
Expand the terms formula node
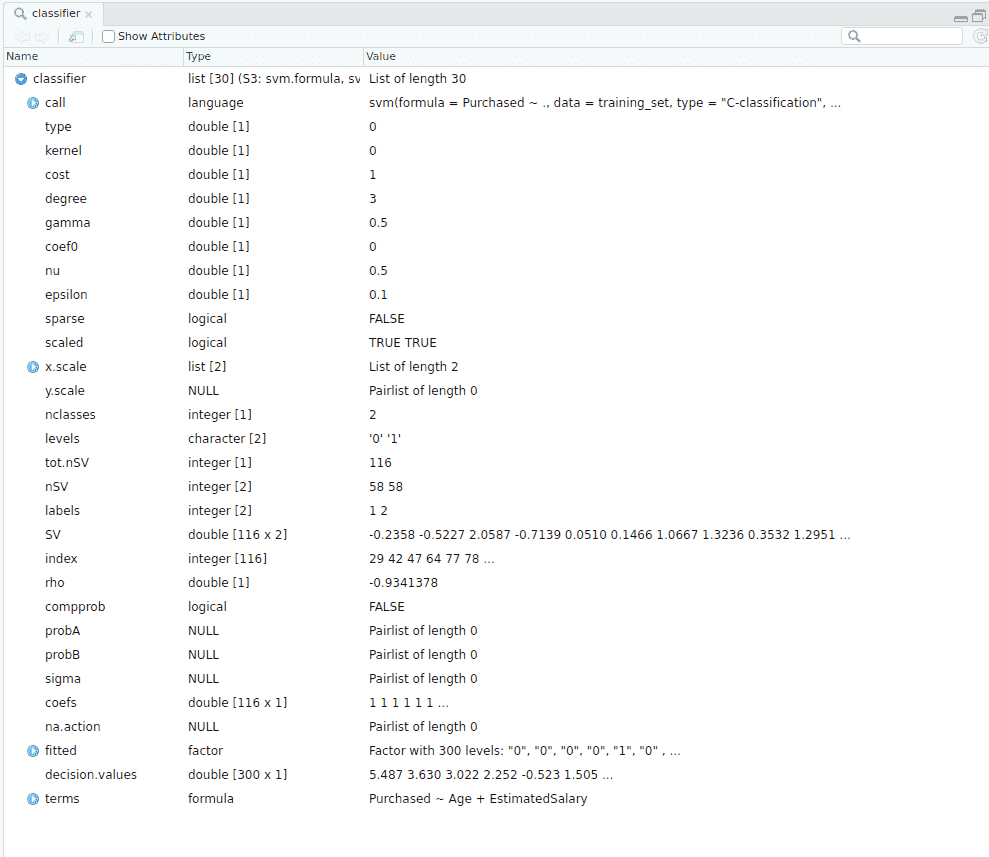[x=33, y=799]
